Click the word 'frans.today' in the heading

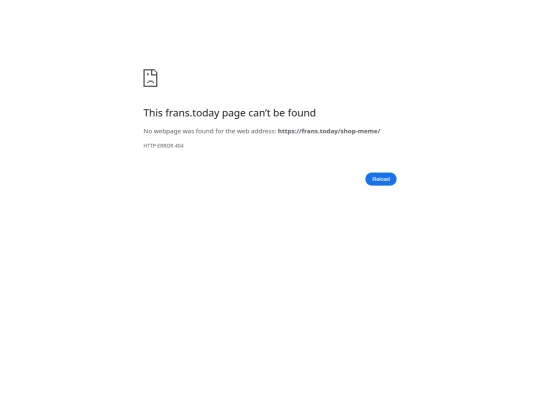point(192,113)
